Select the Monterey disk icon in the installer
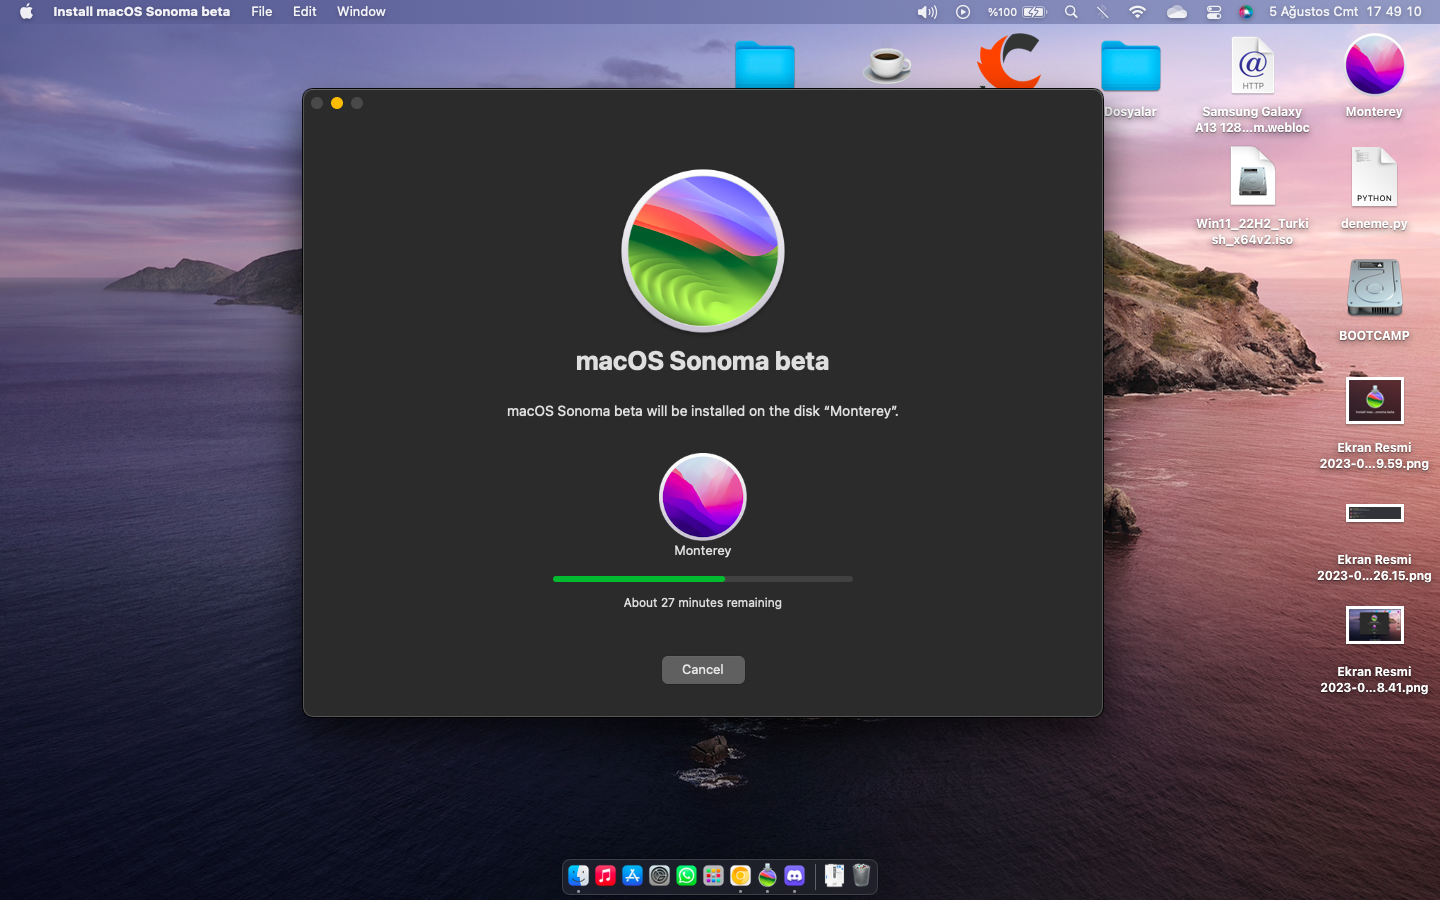The width and height of the screenshot is (1440, 900). [702, 497]
